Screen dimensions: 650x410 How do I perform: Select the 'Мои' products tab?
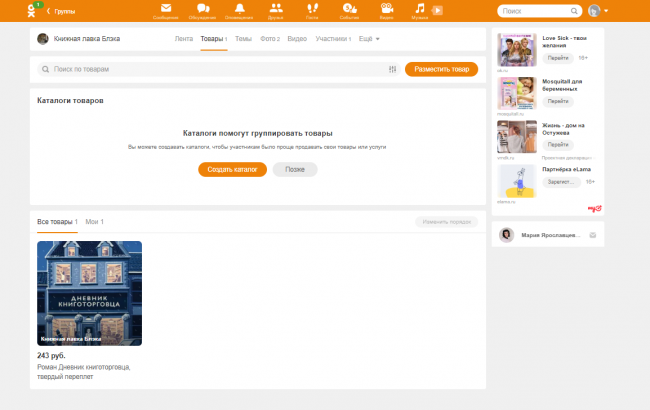point(94,221)
